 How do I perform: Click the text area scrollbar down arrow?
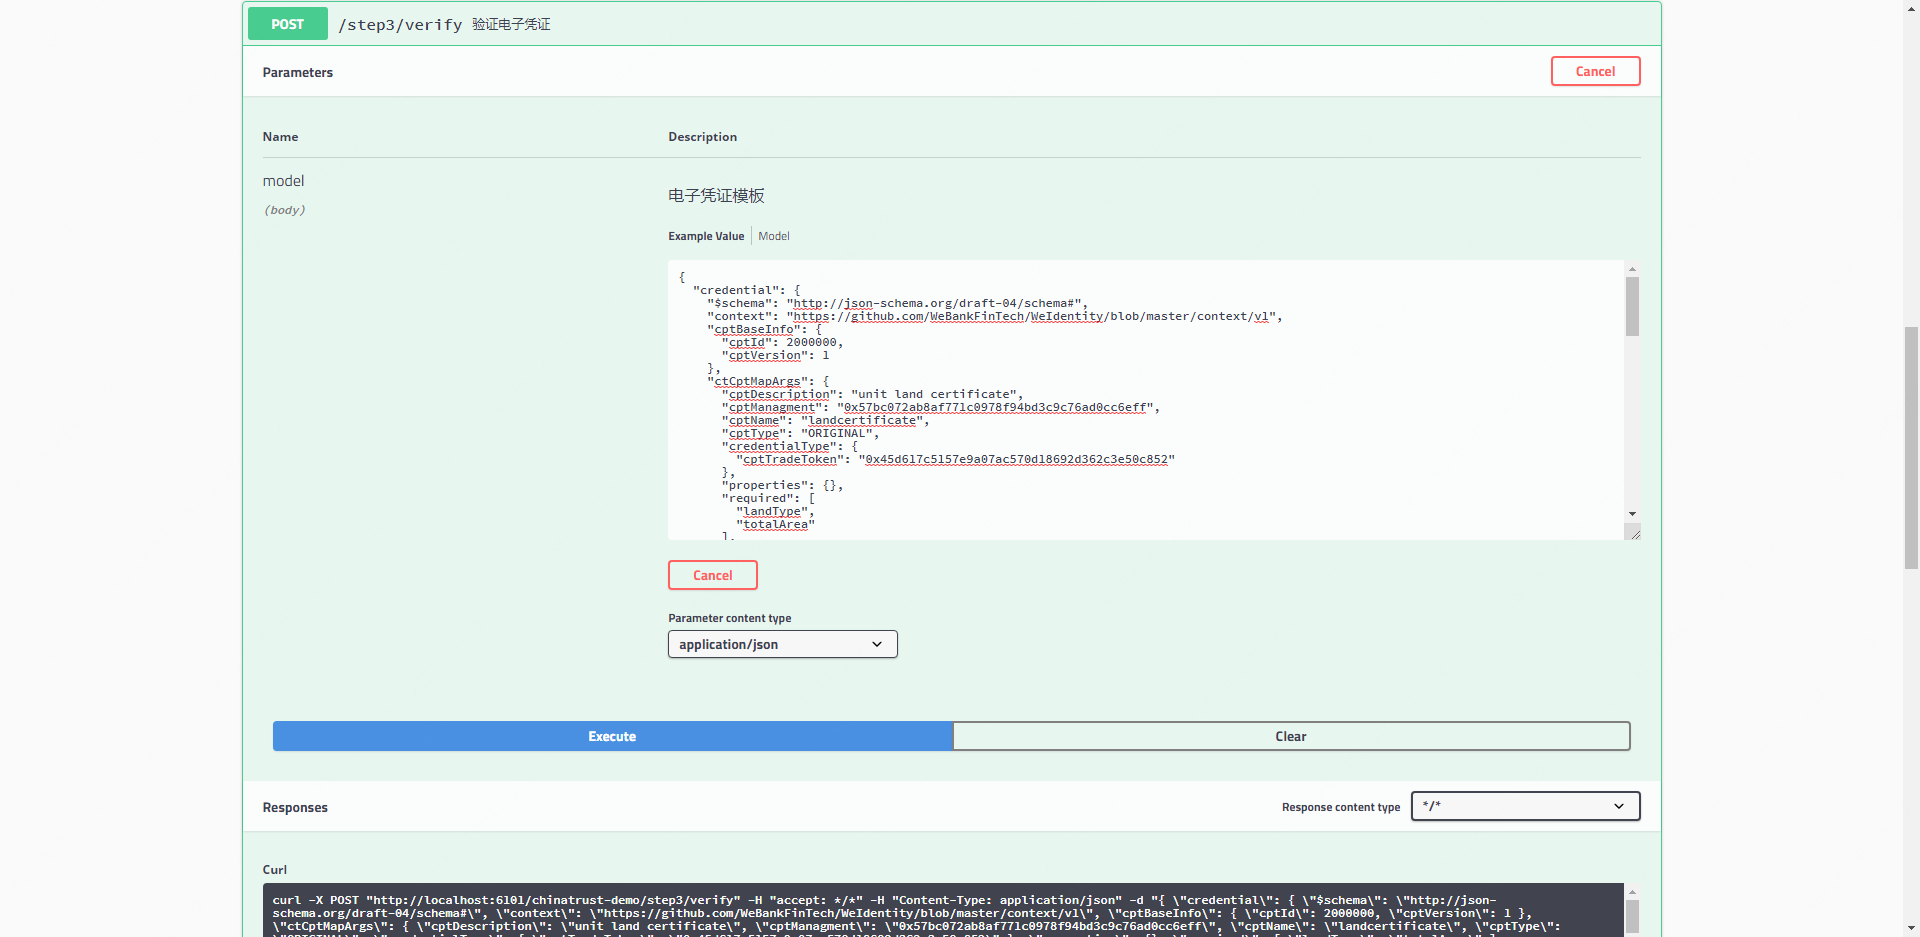pos(1632,514)
